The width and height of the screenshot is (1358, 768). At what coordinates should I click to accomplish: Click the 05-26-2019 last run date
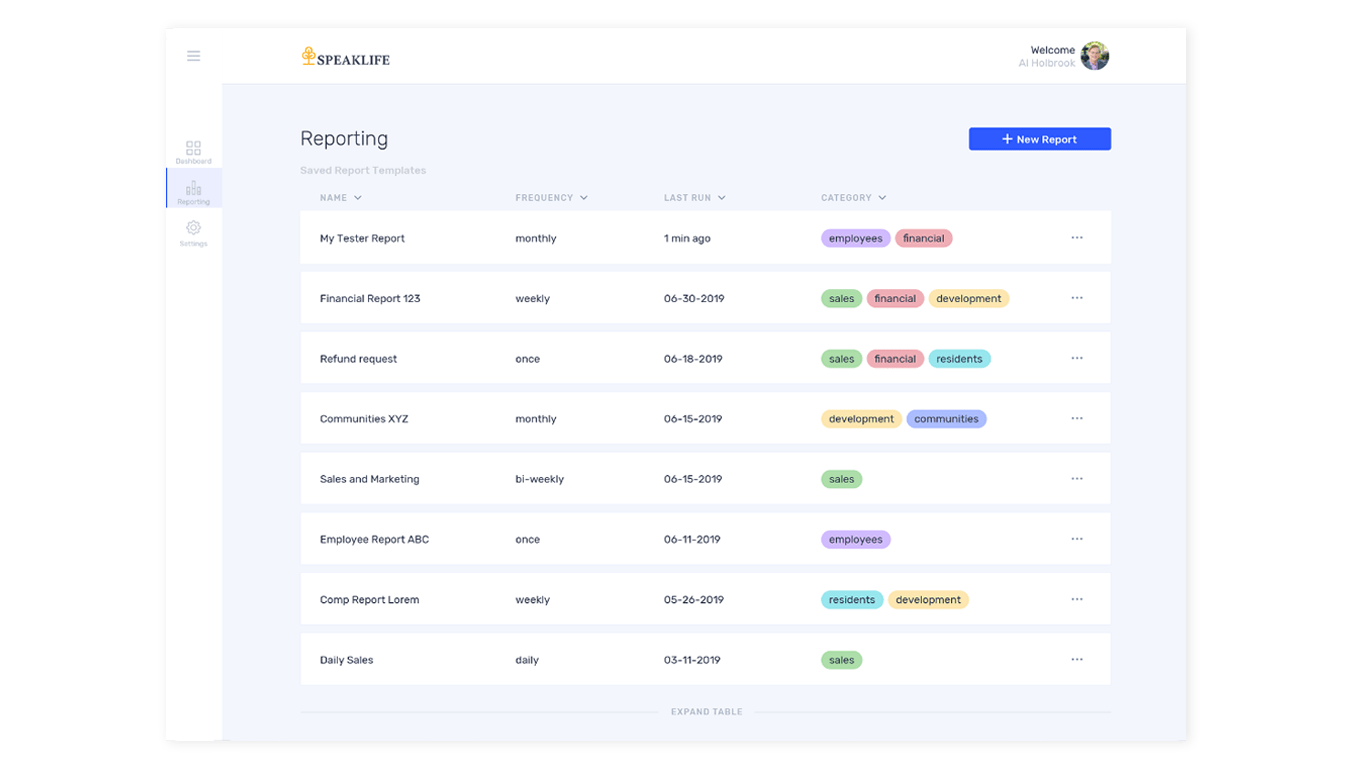694,600
